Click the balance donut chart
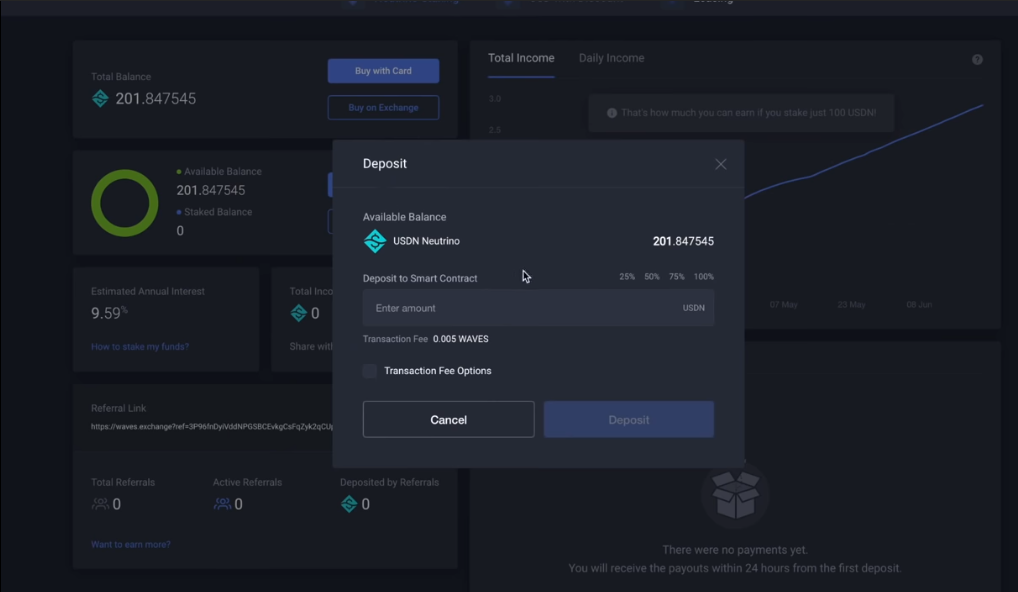Viewport: 1018px width, 592px height. [x=125, y=203]
